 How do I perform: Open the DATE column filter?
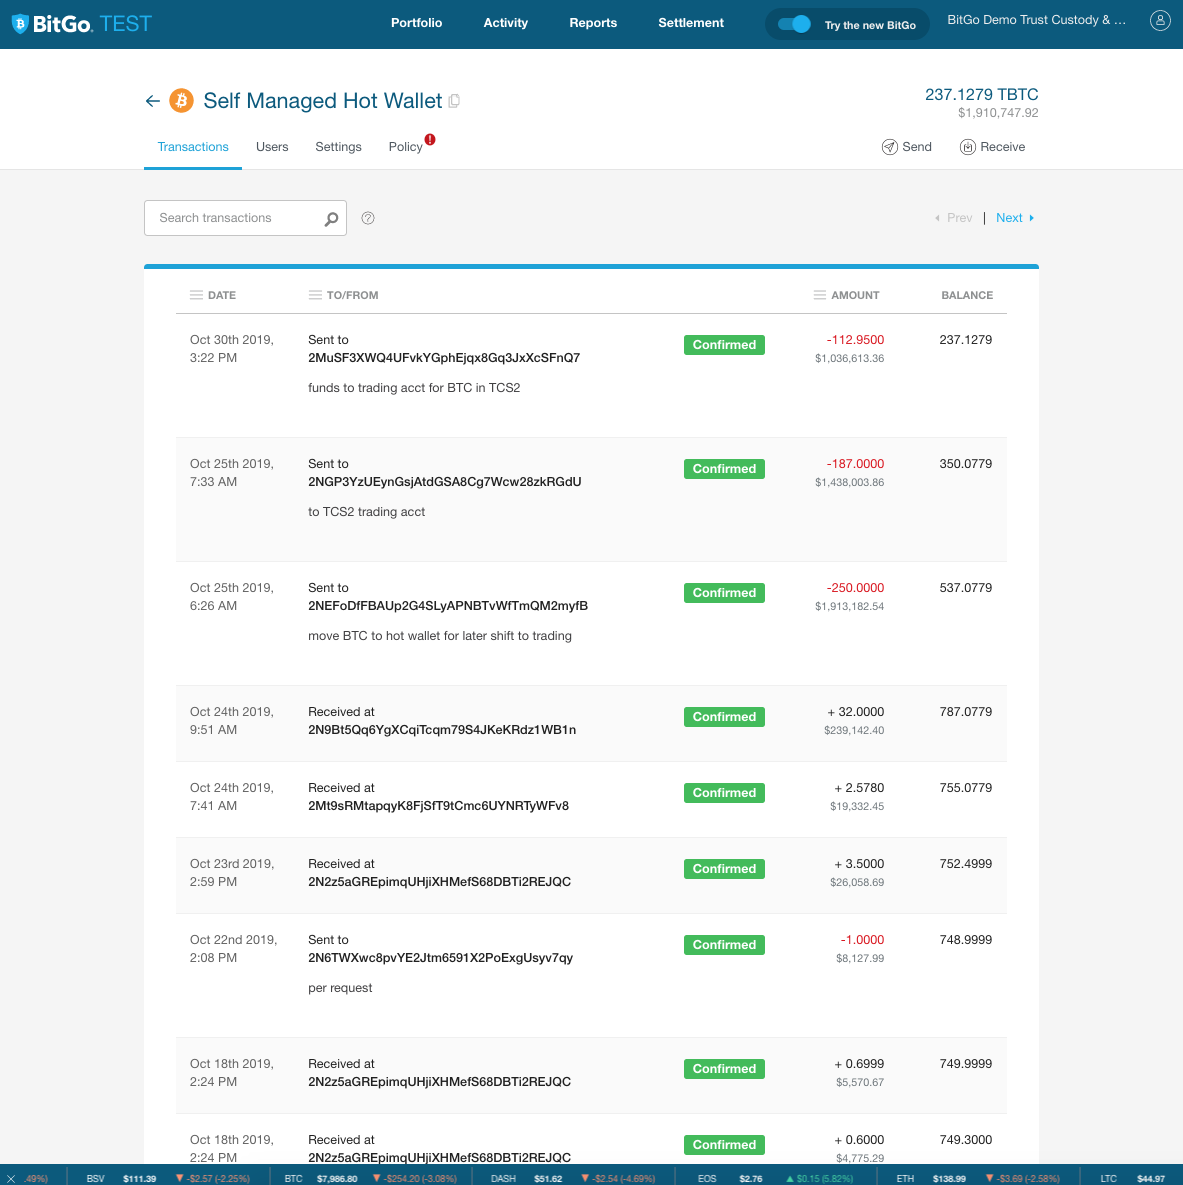197,295
